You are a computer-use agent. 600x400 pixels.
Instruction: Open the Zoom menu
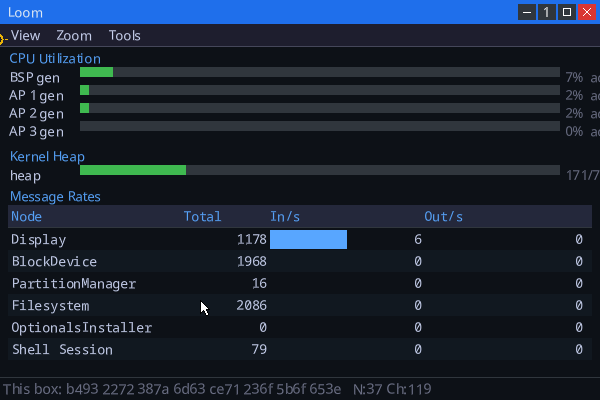[74, 36]
